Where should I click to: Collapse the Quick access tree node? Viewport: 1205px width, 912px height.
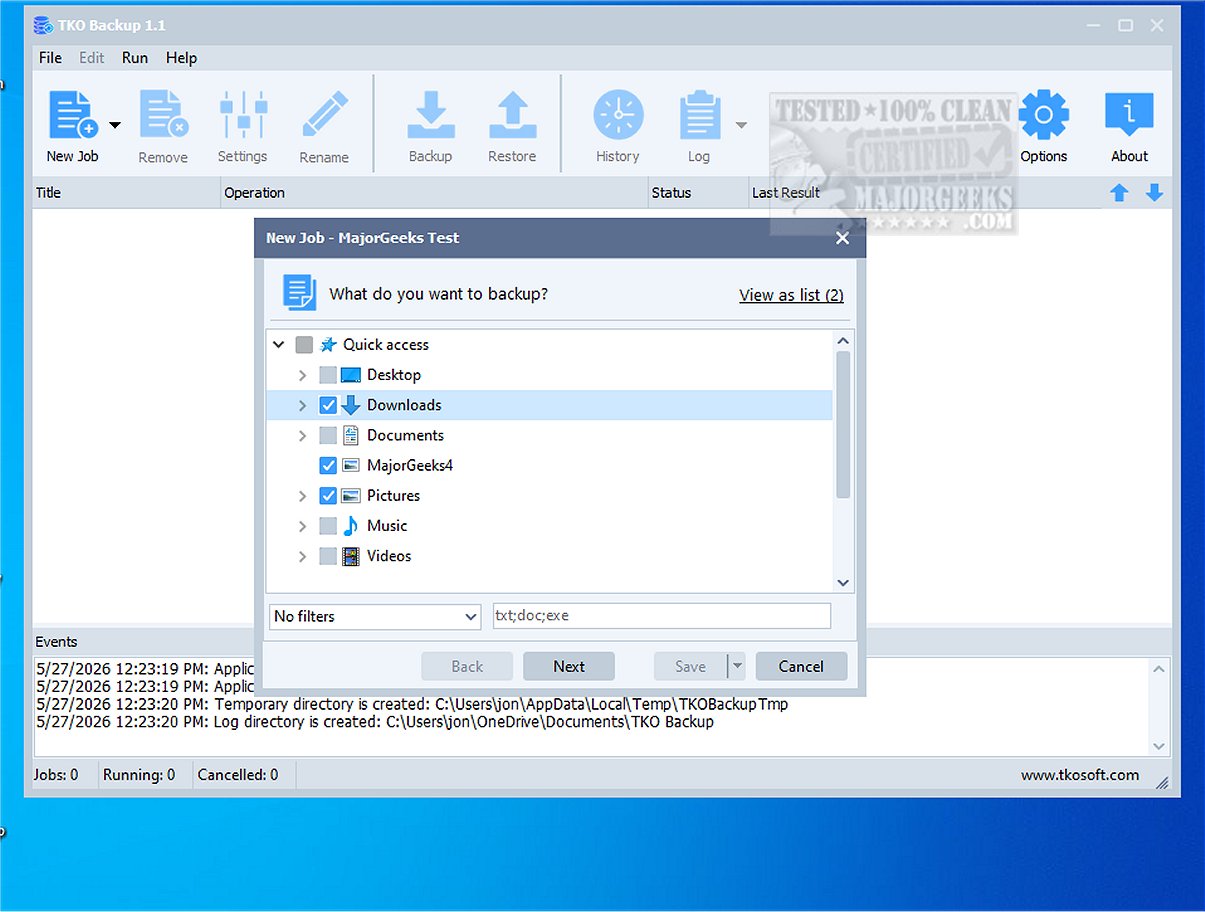[279, 345]
